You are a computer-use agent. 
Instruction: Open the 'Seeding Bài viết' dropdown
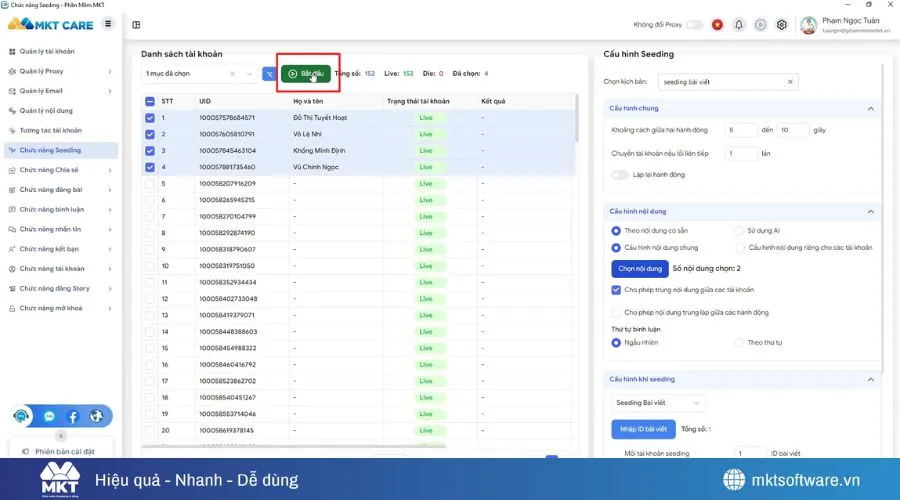[x=657, y=403]
